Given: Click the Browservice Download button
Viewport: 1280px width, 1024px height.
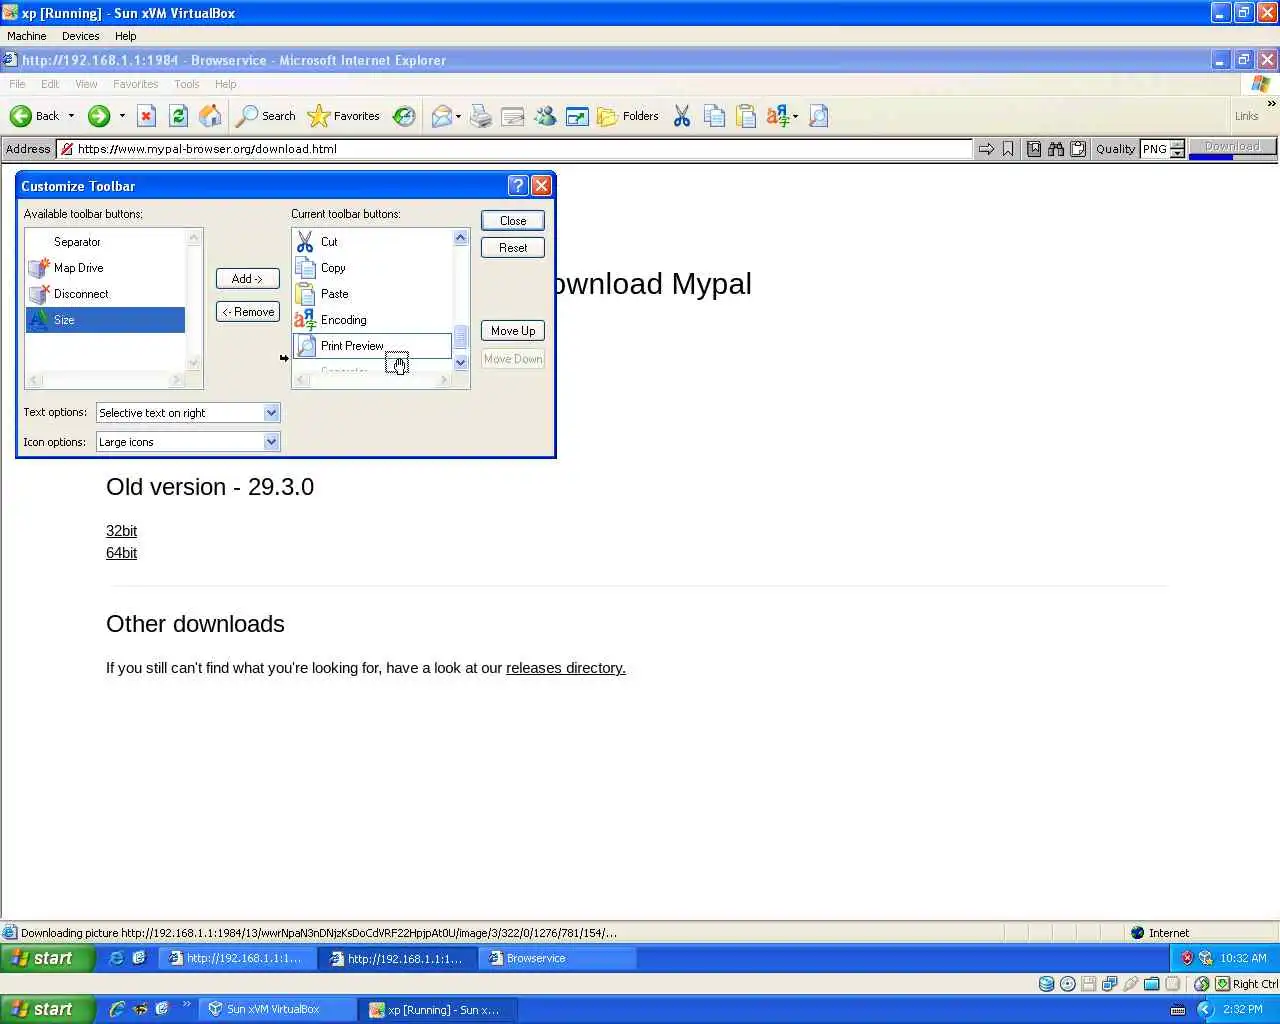Looking at the screenshot, I should (1232, 147).
